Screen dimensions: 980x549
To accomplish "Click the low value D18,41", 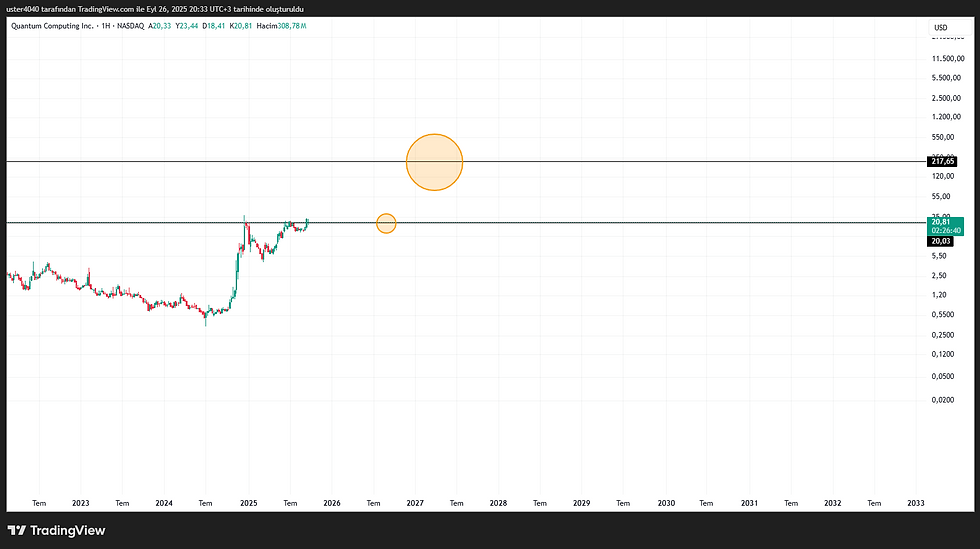I will [x=214, y=26].
